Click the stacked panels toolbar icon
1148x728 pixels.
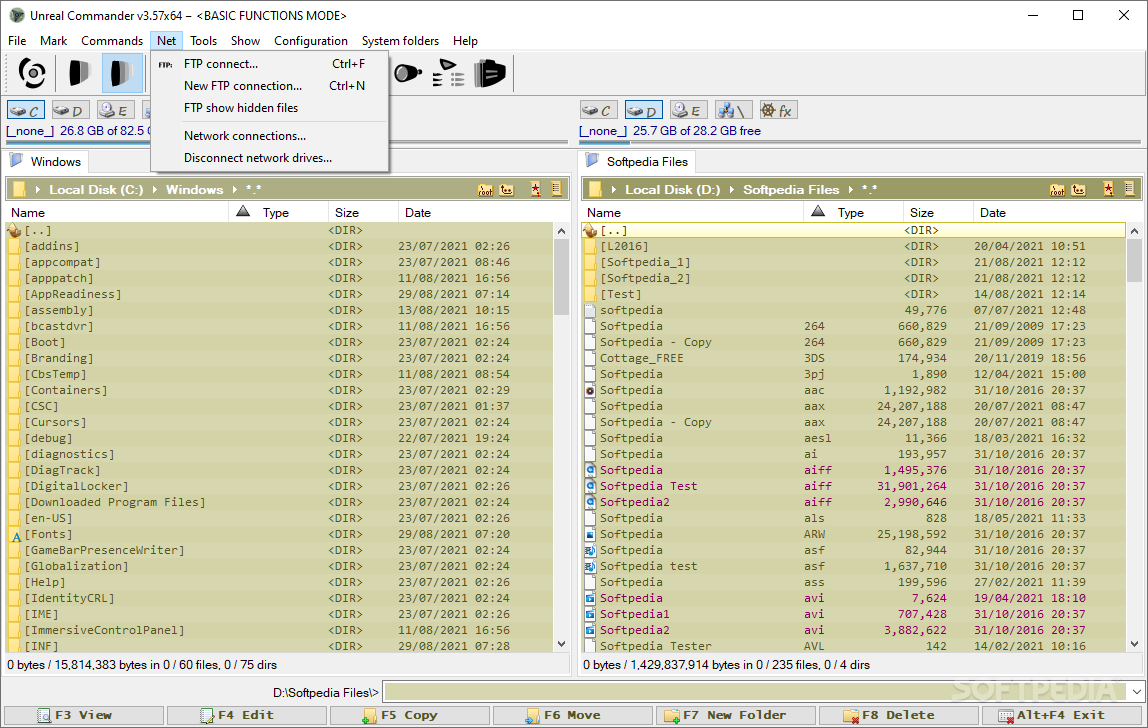(x=489, y=73)
